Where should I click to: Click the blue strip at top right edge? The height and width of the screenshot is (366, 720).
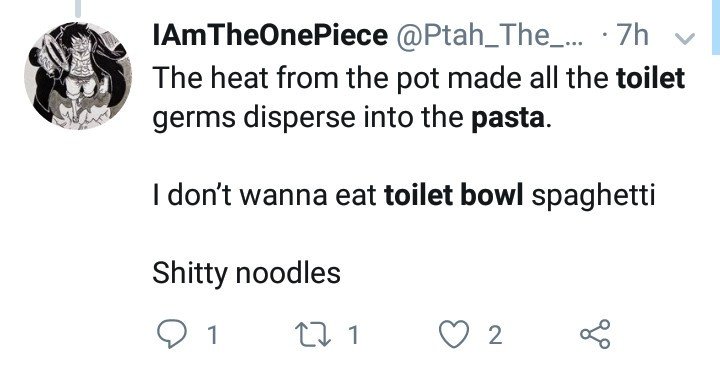(716, 28)
